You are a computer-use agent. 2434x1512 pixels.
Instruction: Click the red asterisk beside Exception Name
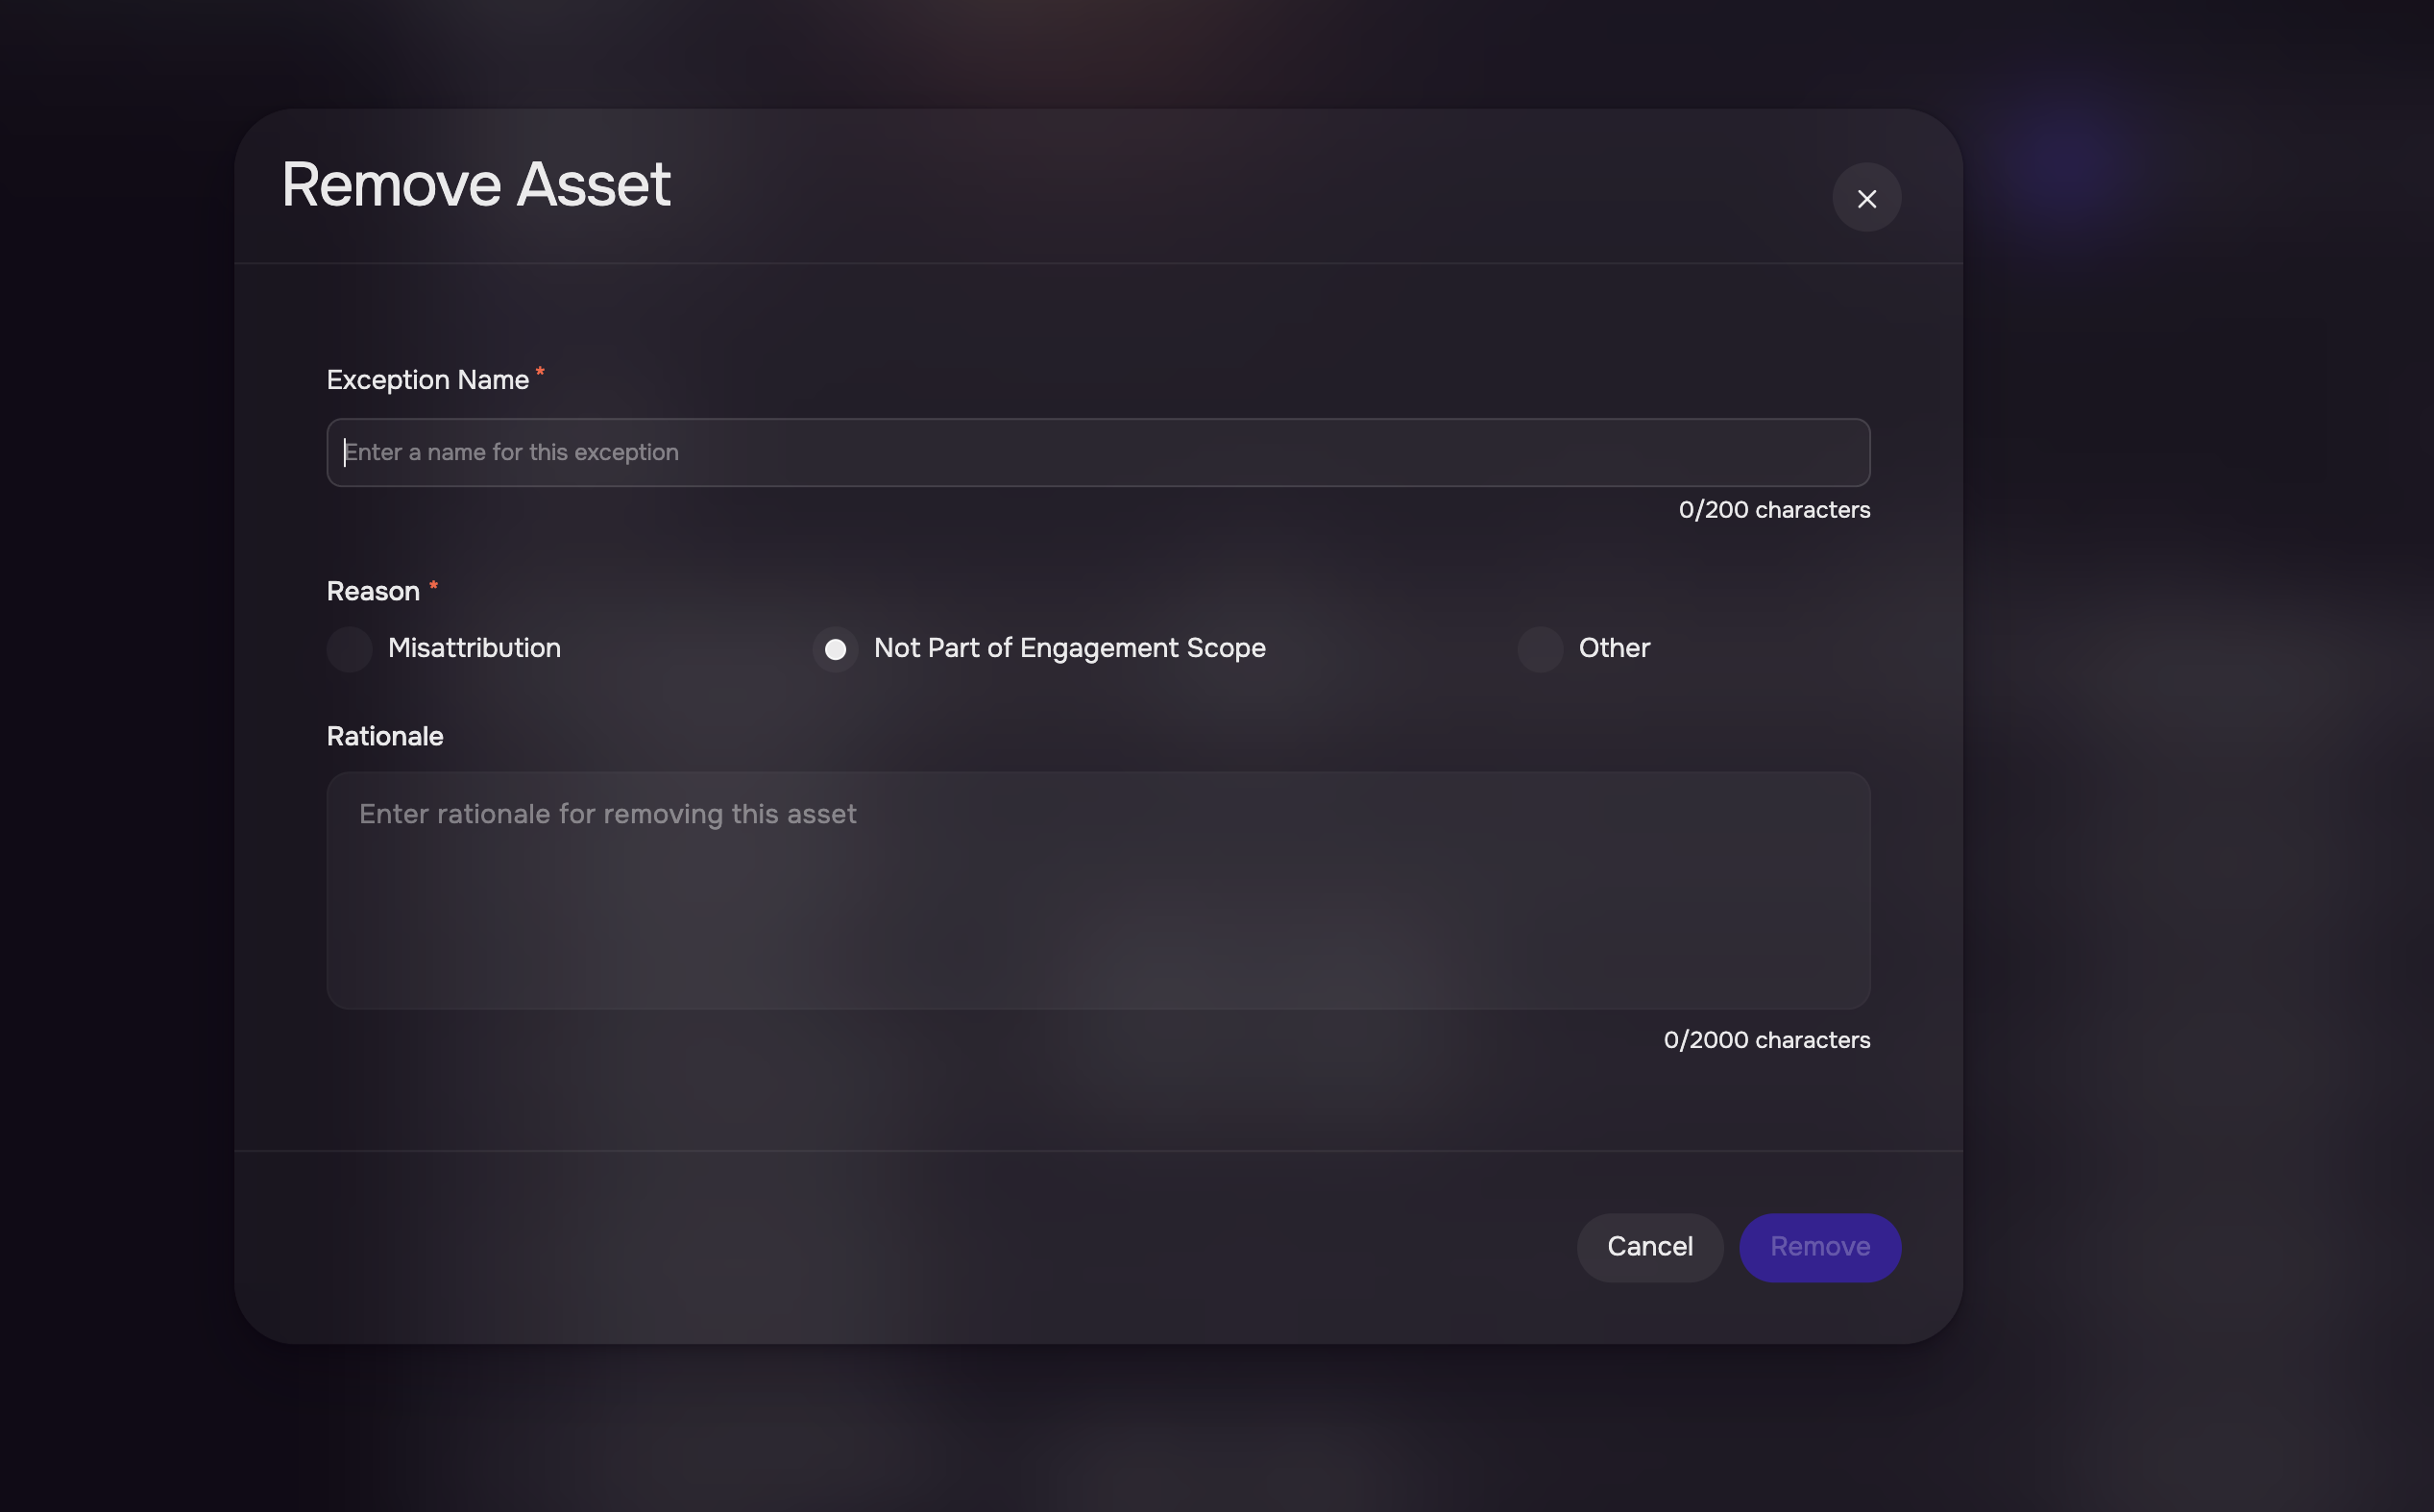[540, 373]
